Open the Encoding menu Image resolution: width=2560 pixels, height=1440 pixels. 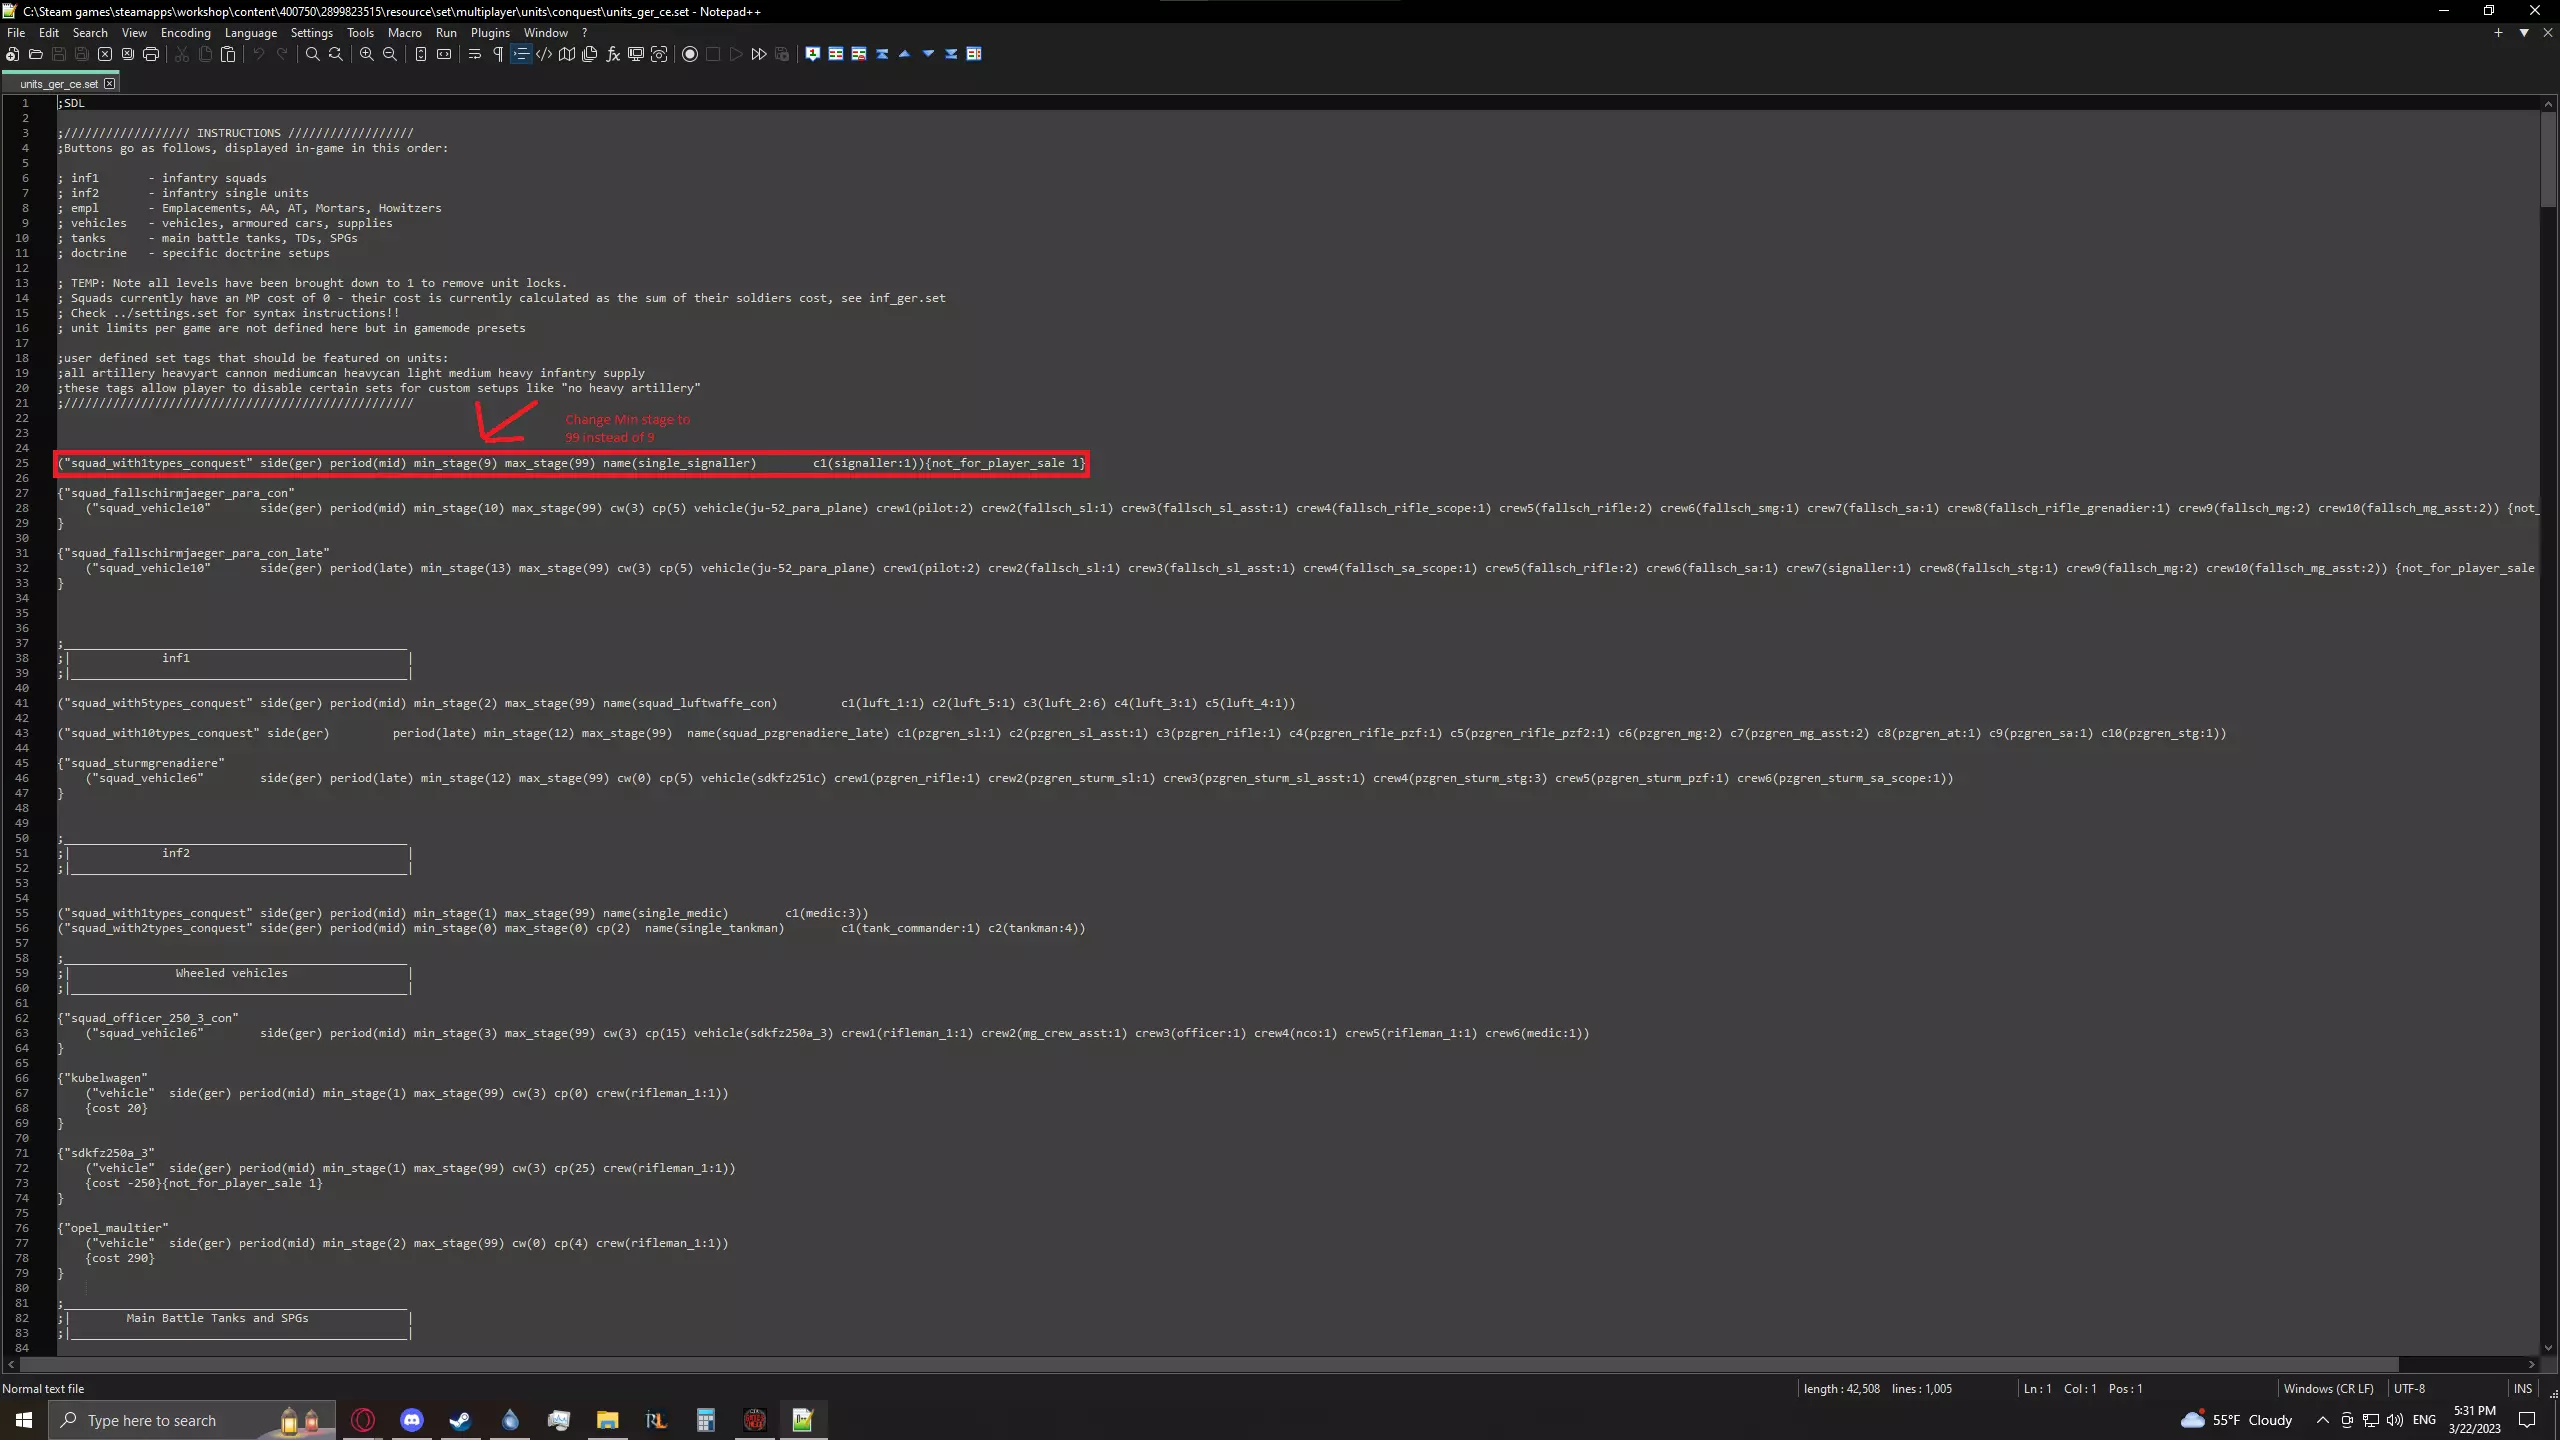point(185,33)
